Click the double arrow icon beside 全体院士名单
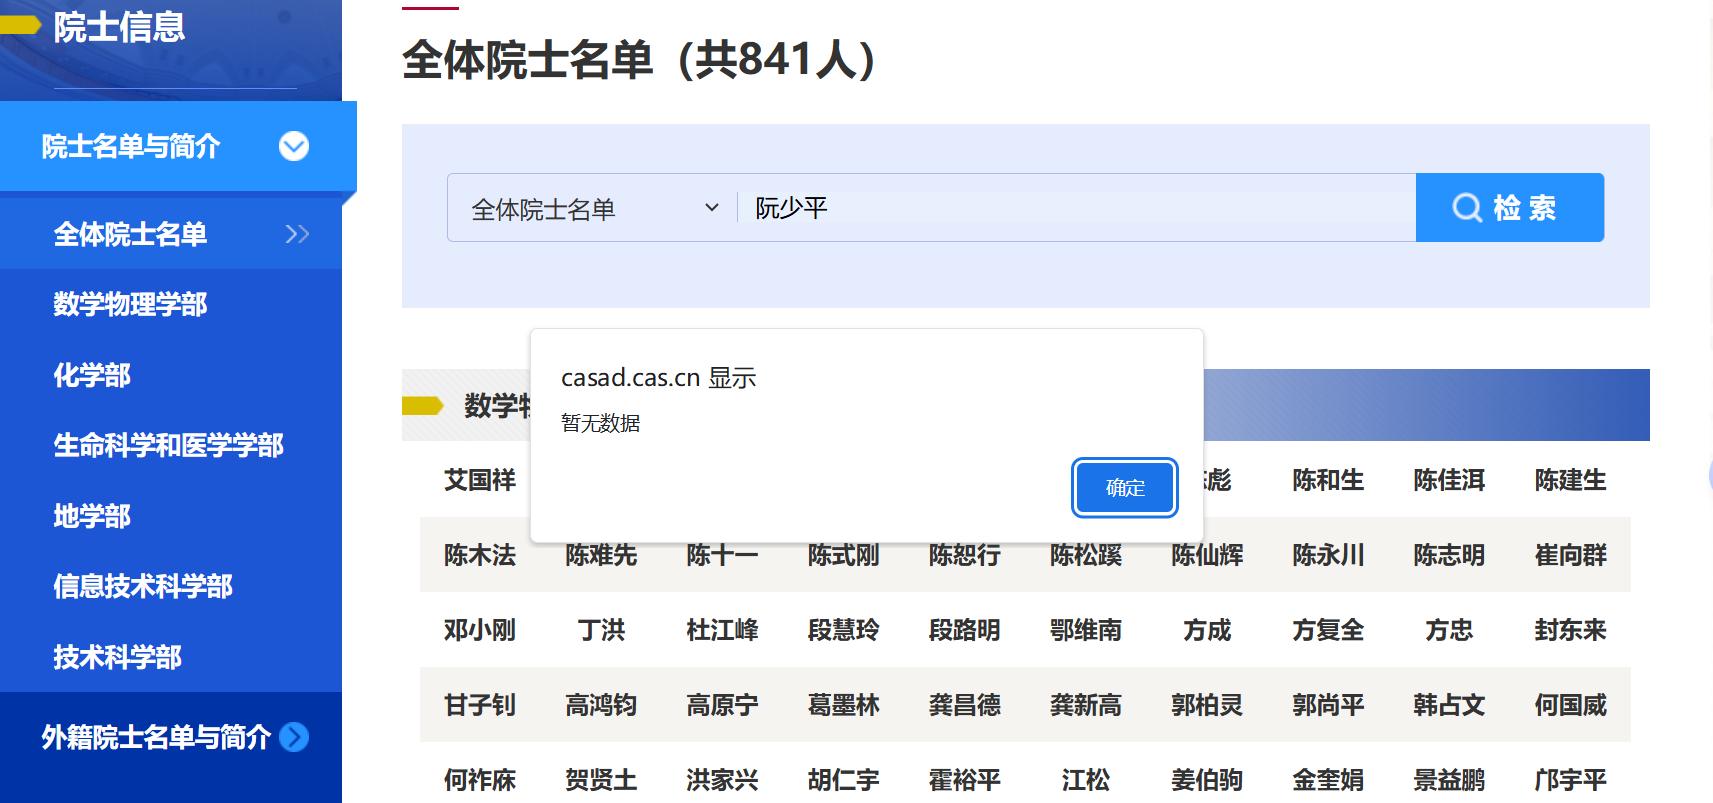Screen dimensions: 1713x803 (297, 234)
